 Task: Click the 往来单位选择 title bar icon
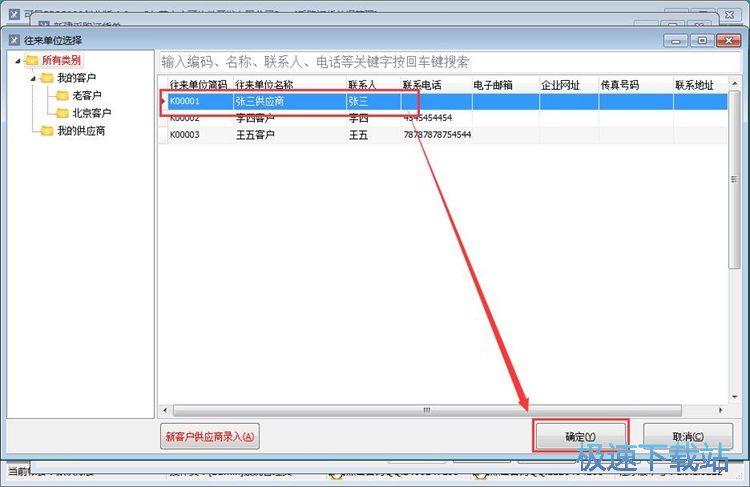[x=14, y=40]
